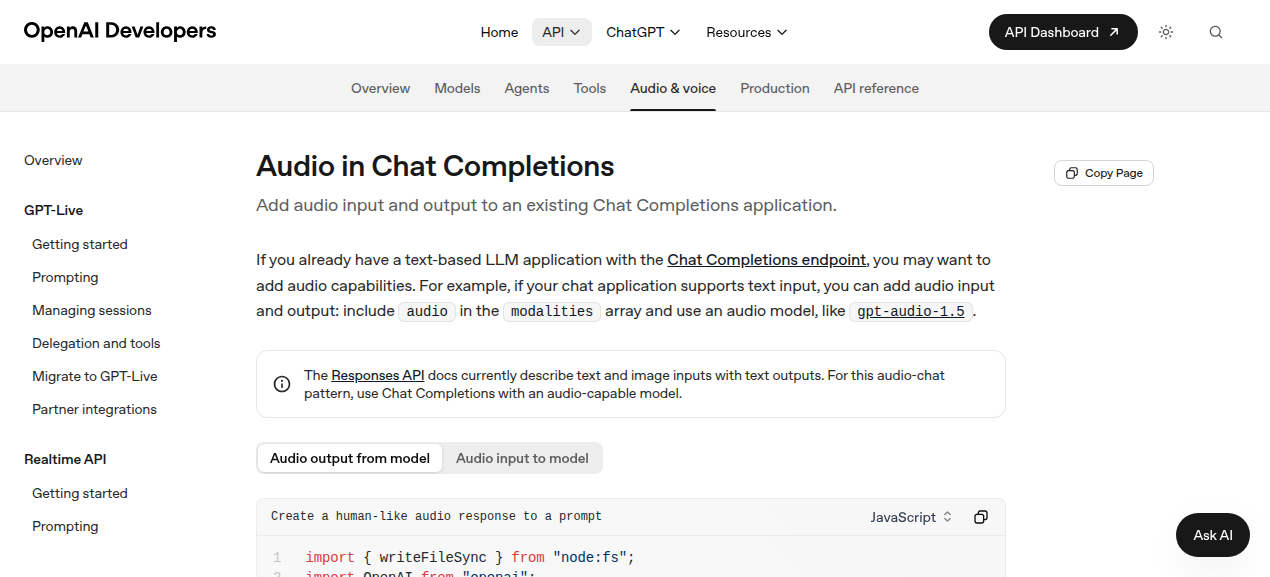Select Migrate to GPT-Live in the sidebar
1270x577 pixels.
pos(95,376)
